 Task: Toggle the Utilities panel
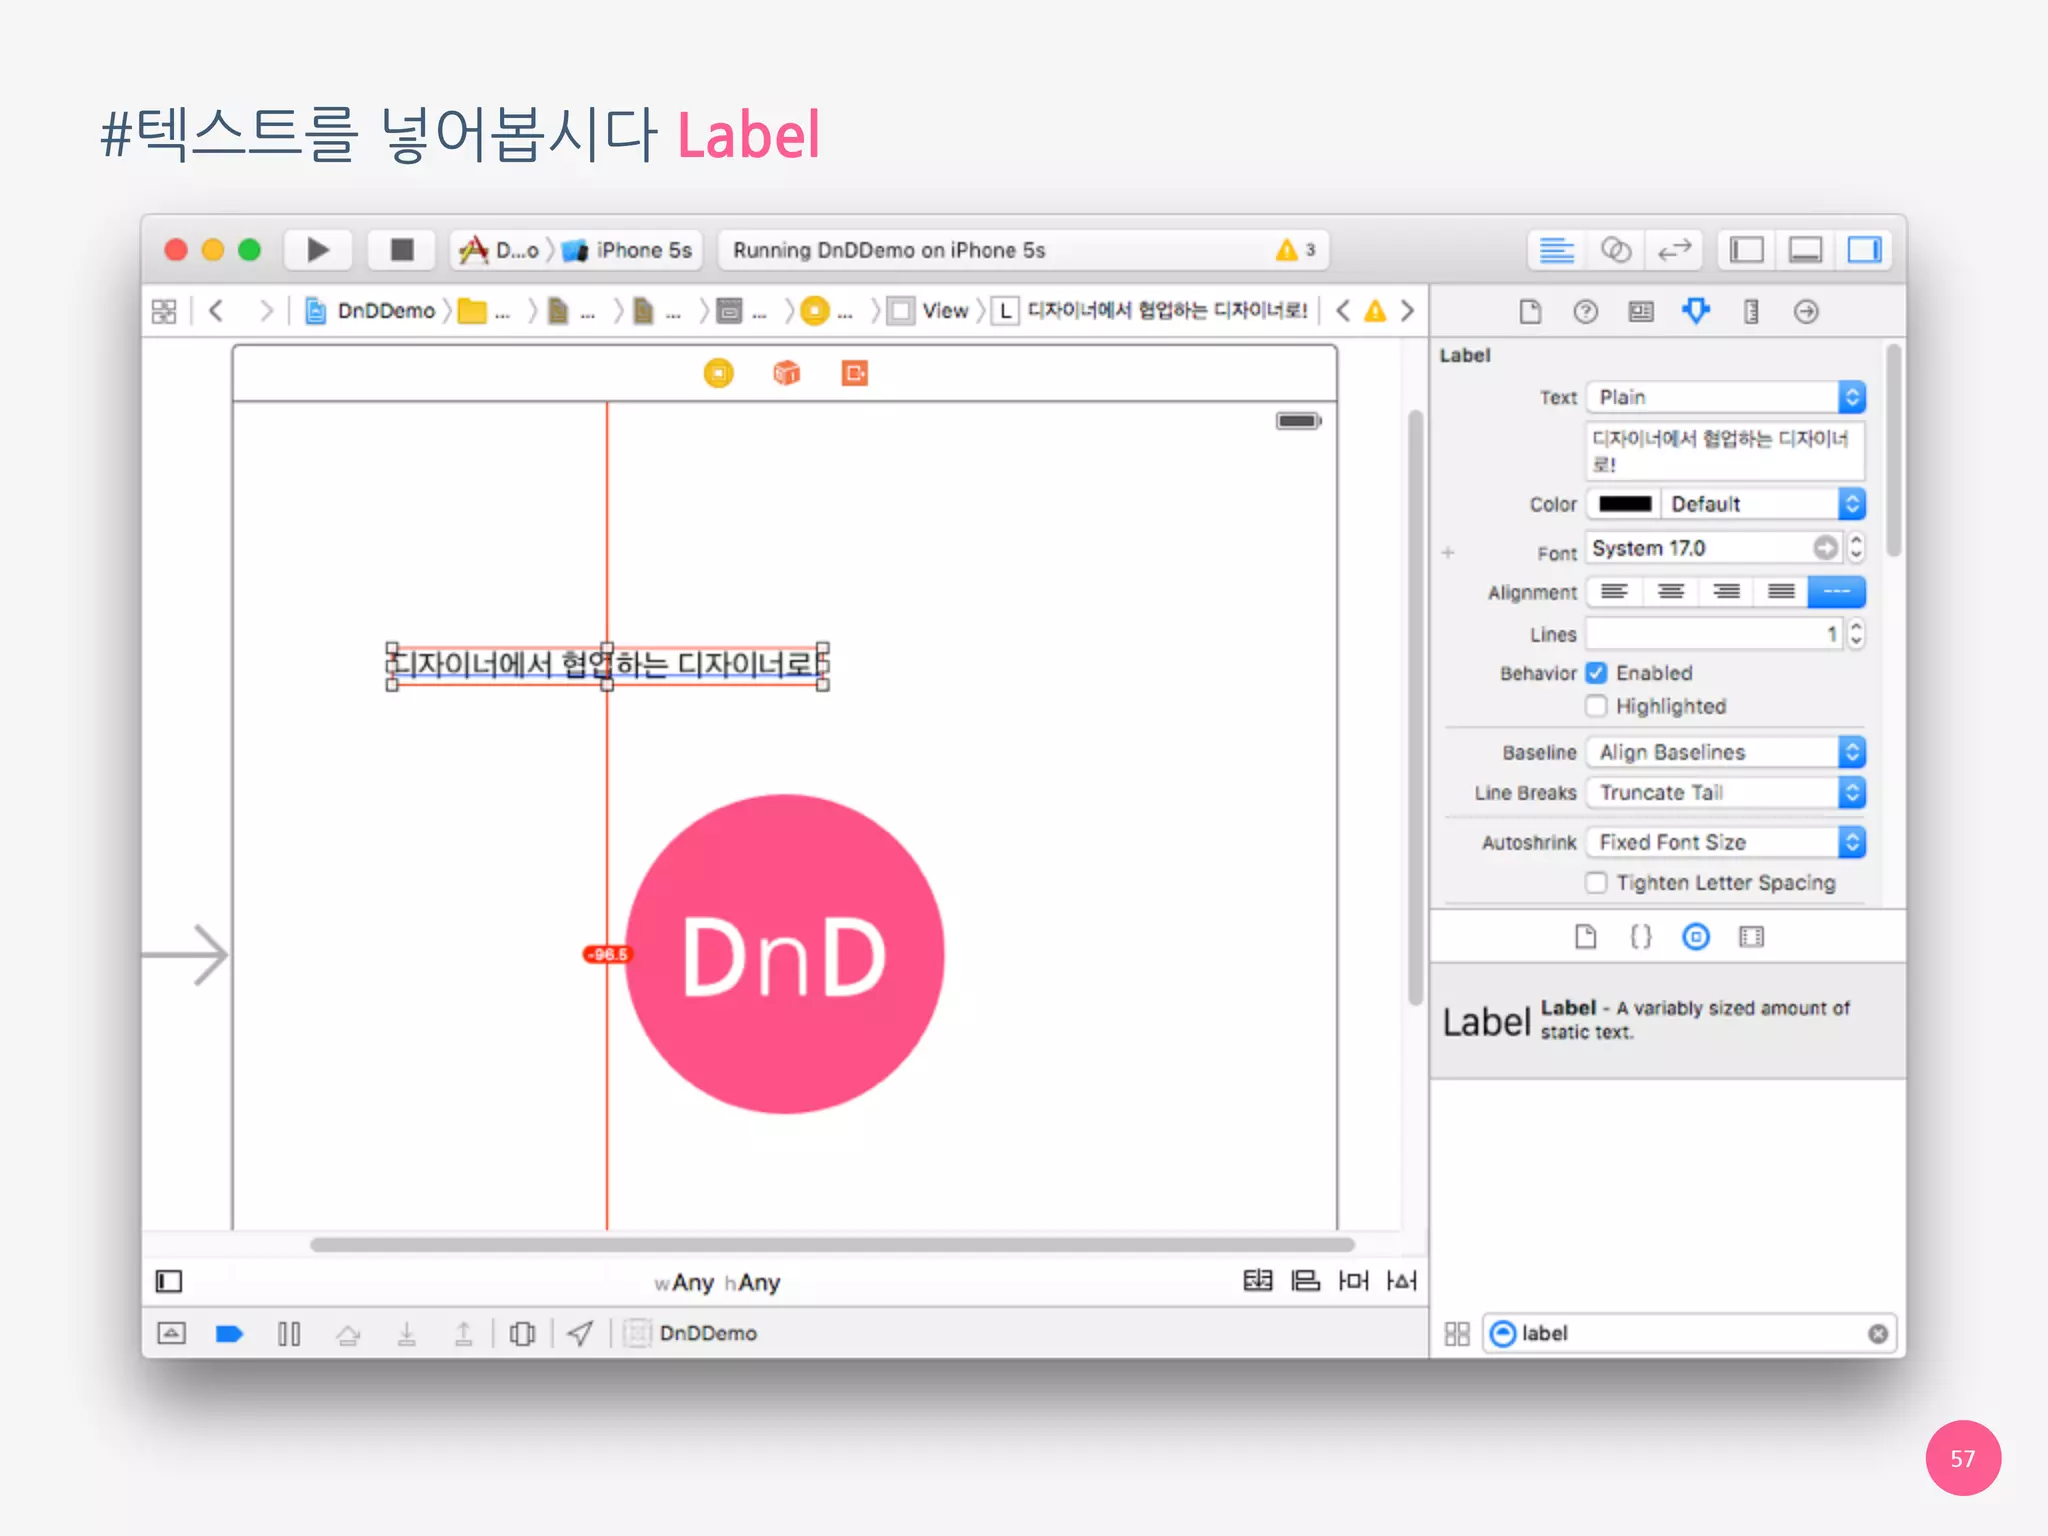pyautogui.click(x=1864, y=250)
